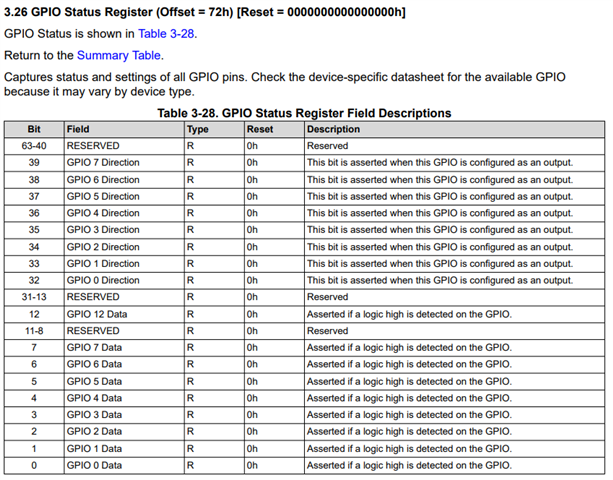Click bit number 33 in the table

pos(34,264)
